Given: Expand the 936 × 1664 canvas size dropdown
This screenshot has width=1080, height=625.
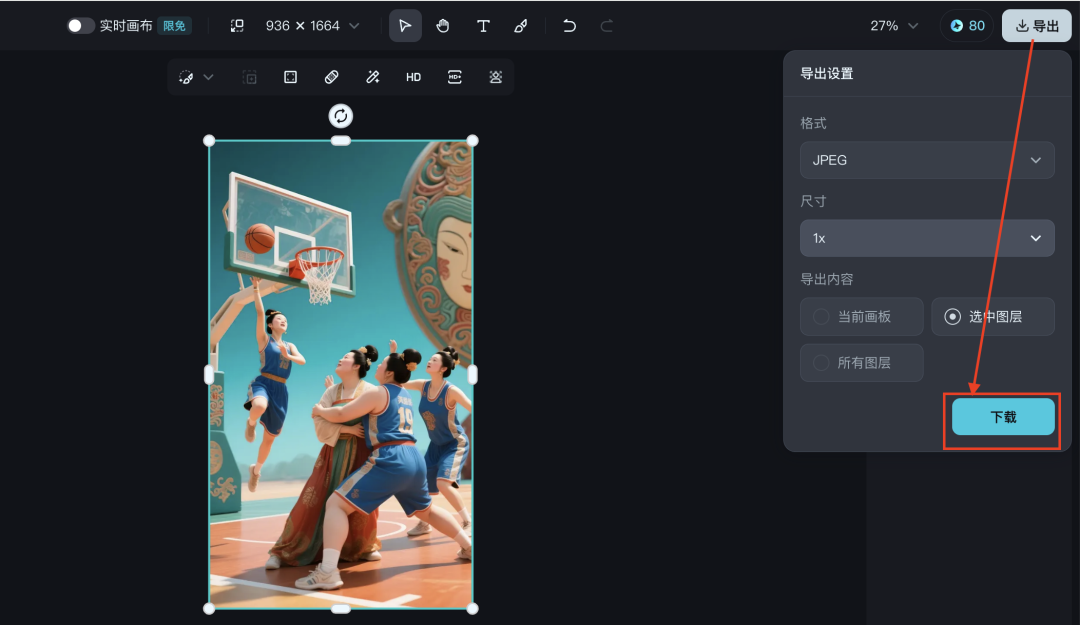Looking at the screenshot, I should coord(311,25).
